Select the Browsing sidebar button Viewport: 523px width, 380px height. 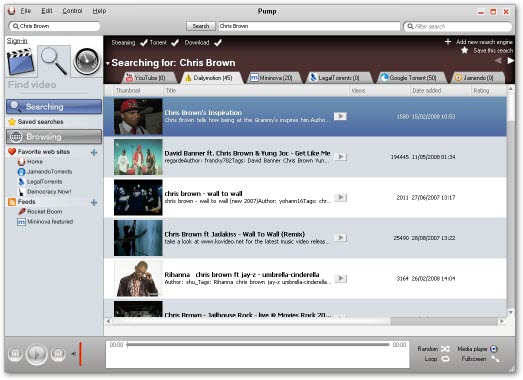point(54,137)
